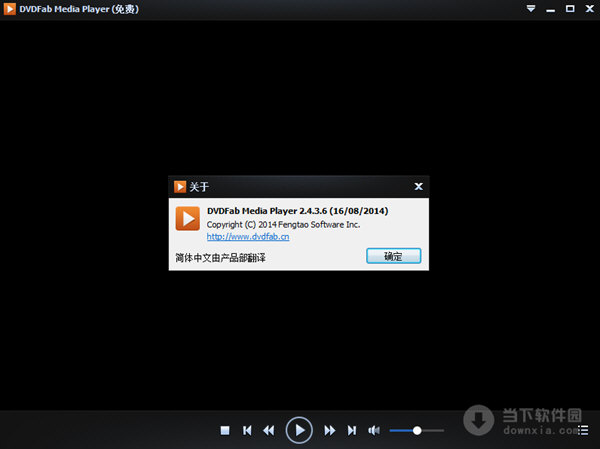Maximize the DVDFab Media Player window

[x=570, y=8]
